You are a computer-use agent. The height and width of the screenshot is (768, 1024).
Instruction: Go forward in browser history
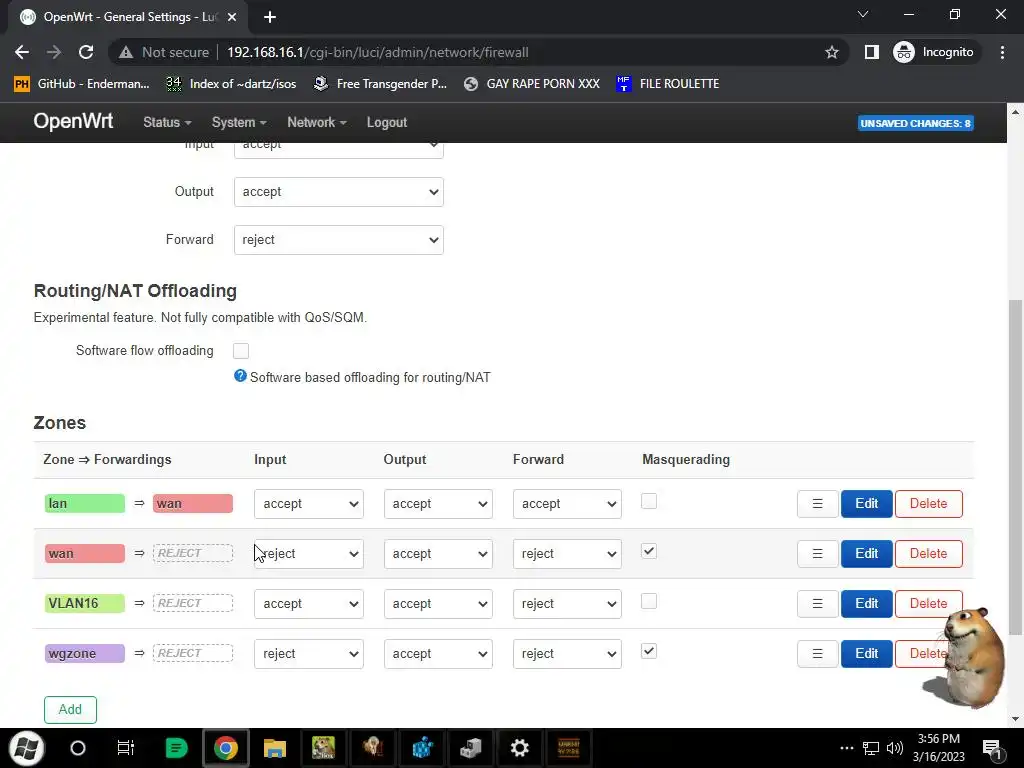point(54,52)
